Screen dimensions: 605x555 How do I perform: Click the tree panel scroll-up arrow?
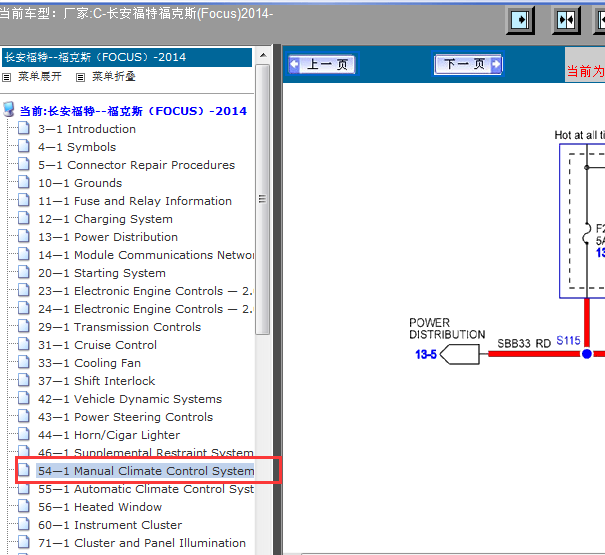tap(263, 56)
